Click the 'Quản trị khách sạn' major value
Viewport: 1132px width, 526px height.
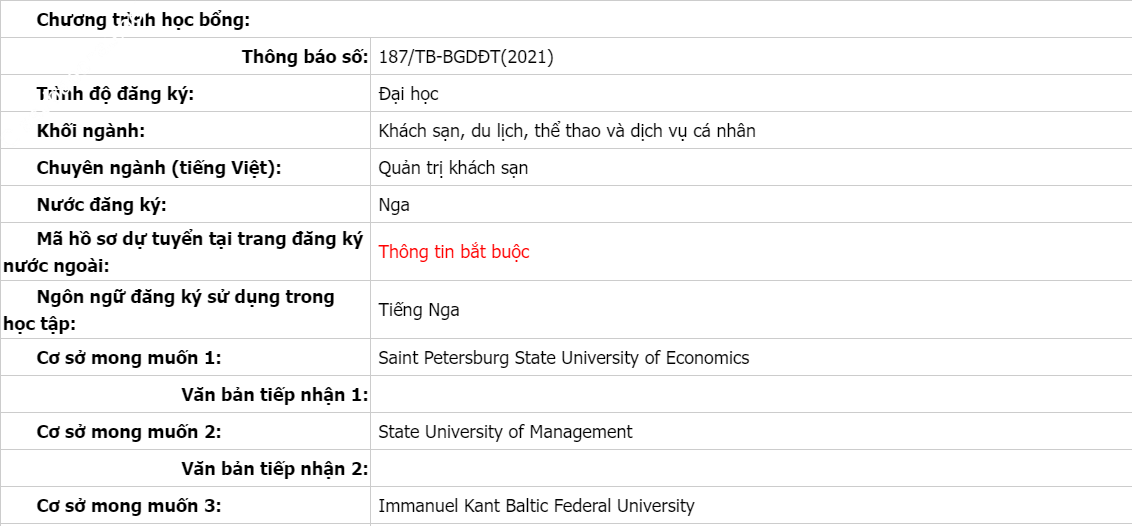453,168
